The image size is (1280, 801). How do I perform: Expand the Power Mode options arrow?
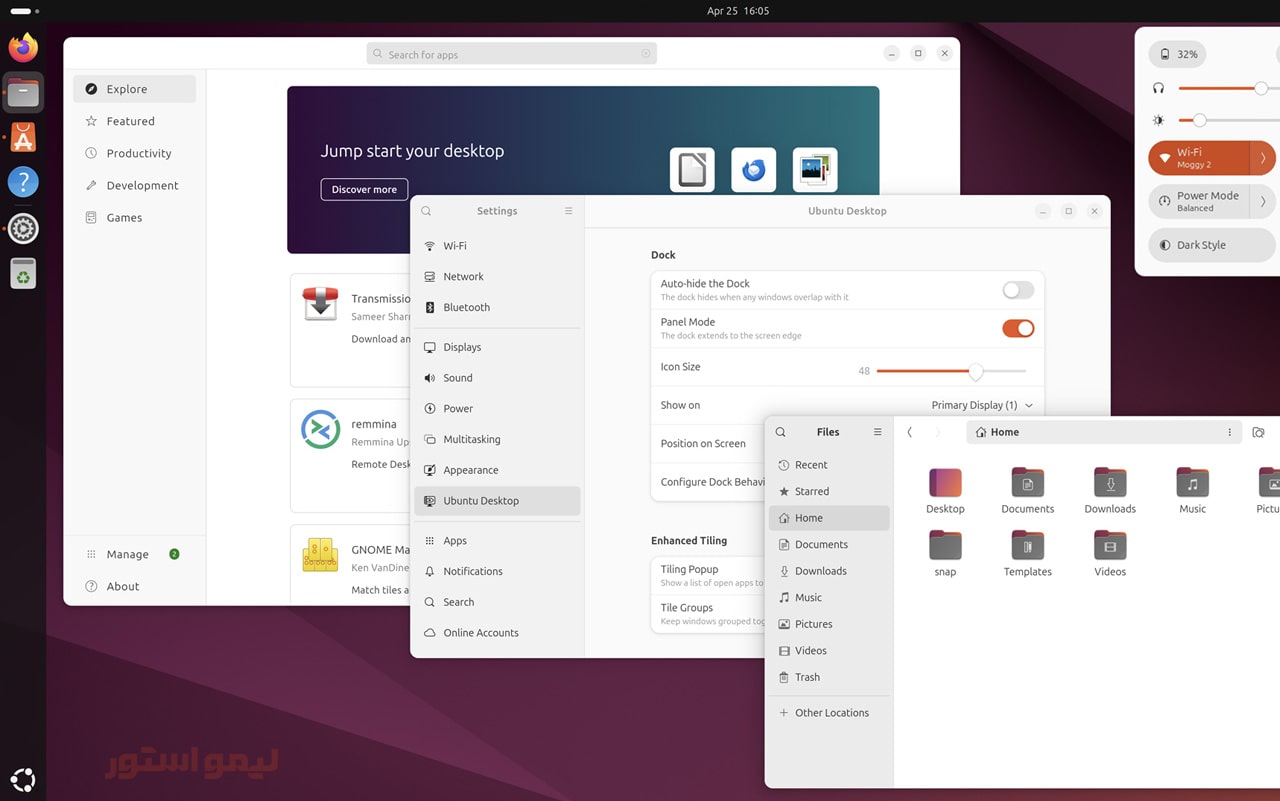pyautogui.click(x=1263, y=201)
